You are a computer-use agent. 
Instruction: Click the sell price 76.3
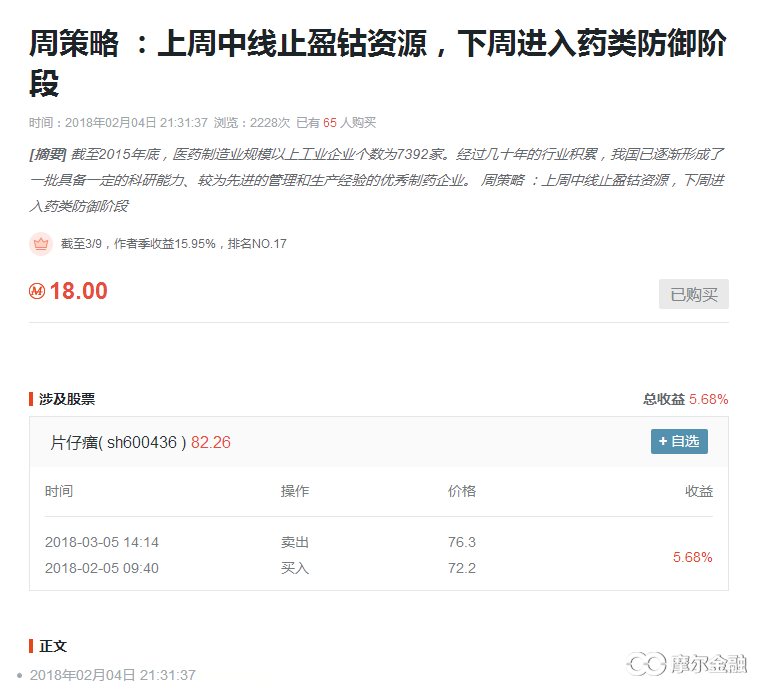pyautogui.click(x=462, y=542)
